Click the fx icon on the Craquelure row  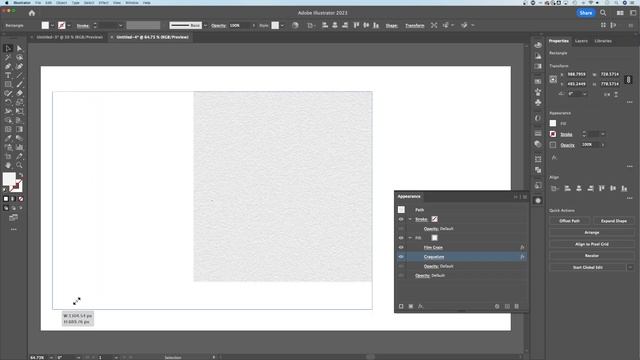coord(522,257)
